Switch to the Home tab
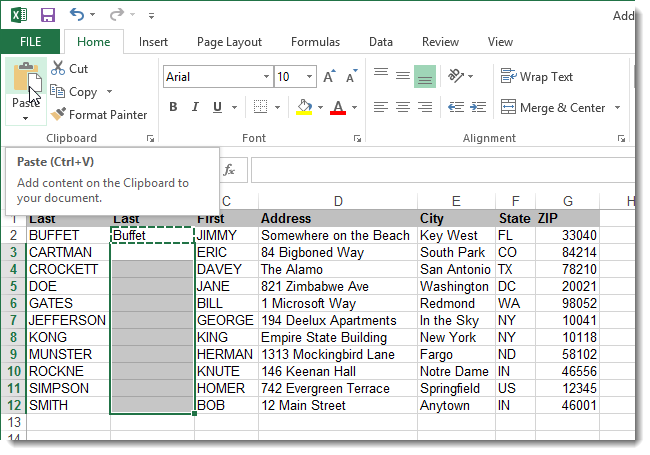This screenshot has height=455, width=650. (94, 42)
